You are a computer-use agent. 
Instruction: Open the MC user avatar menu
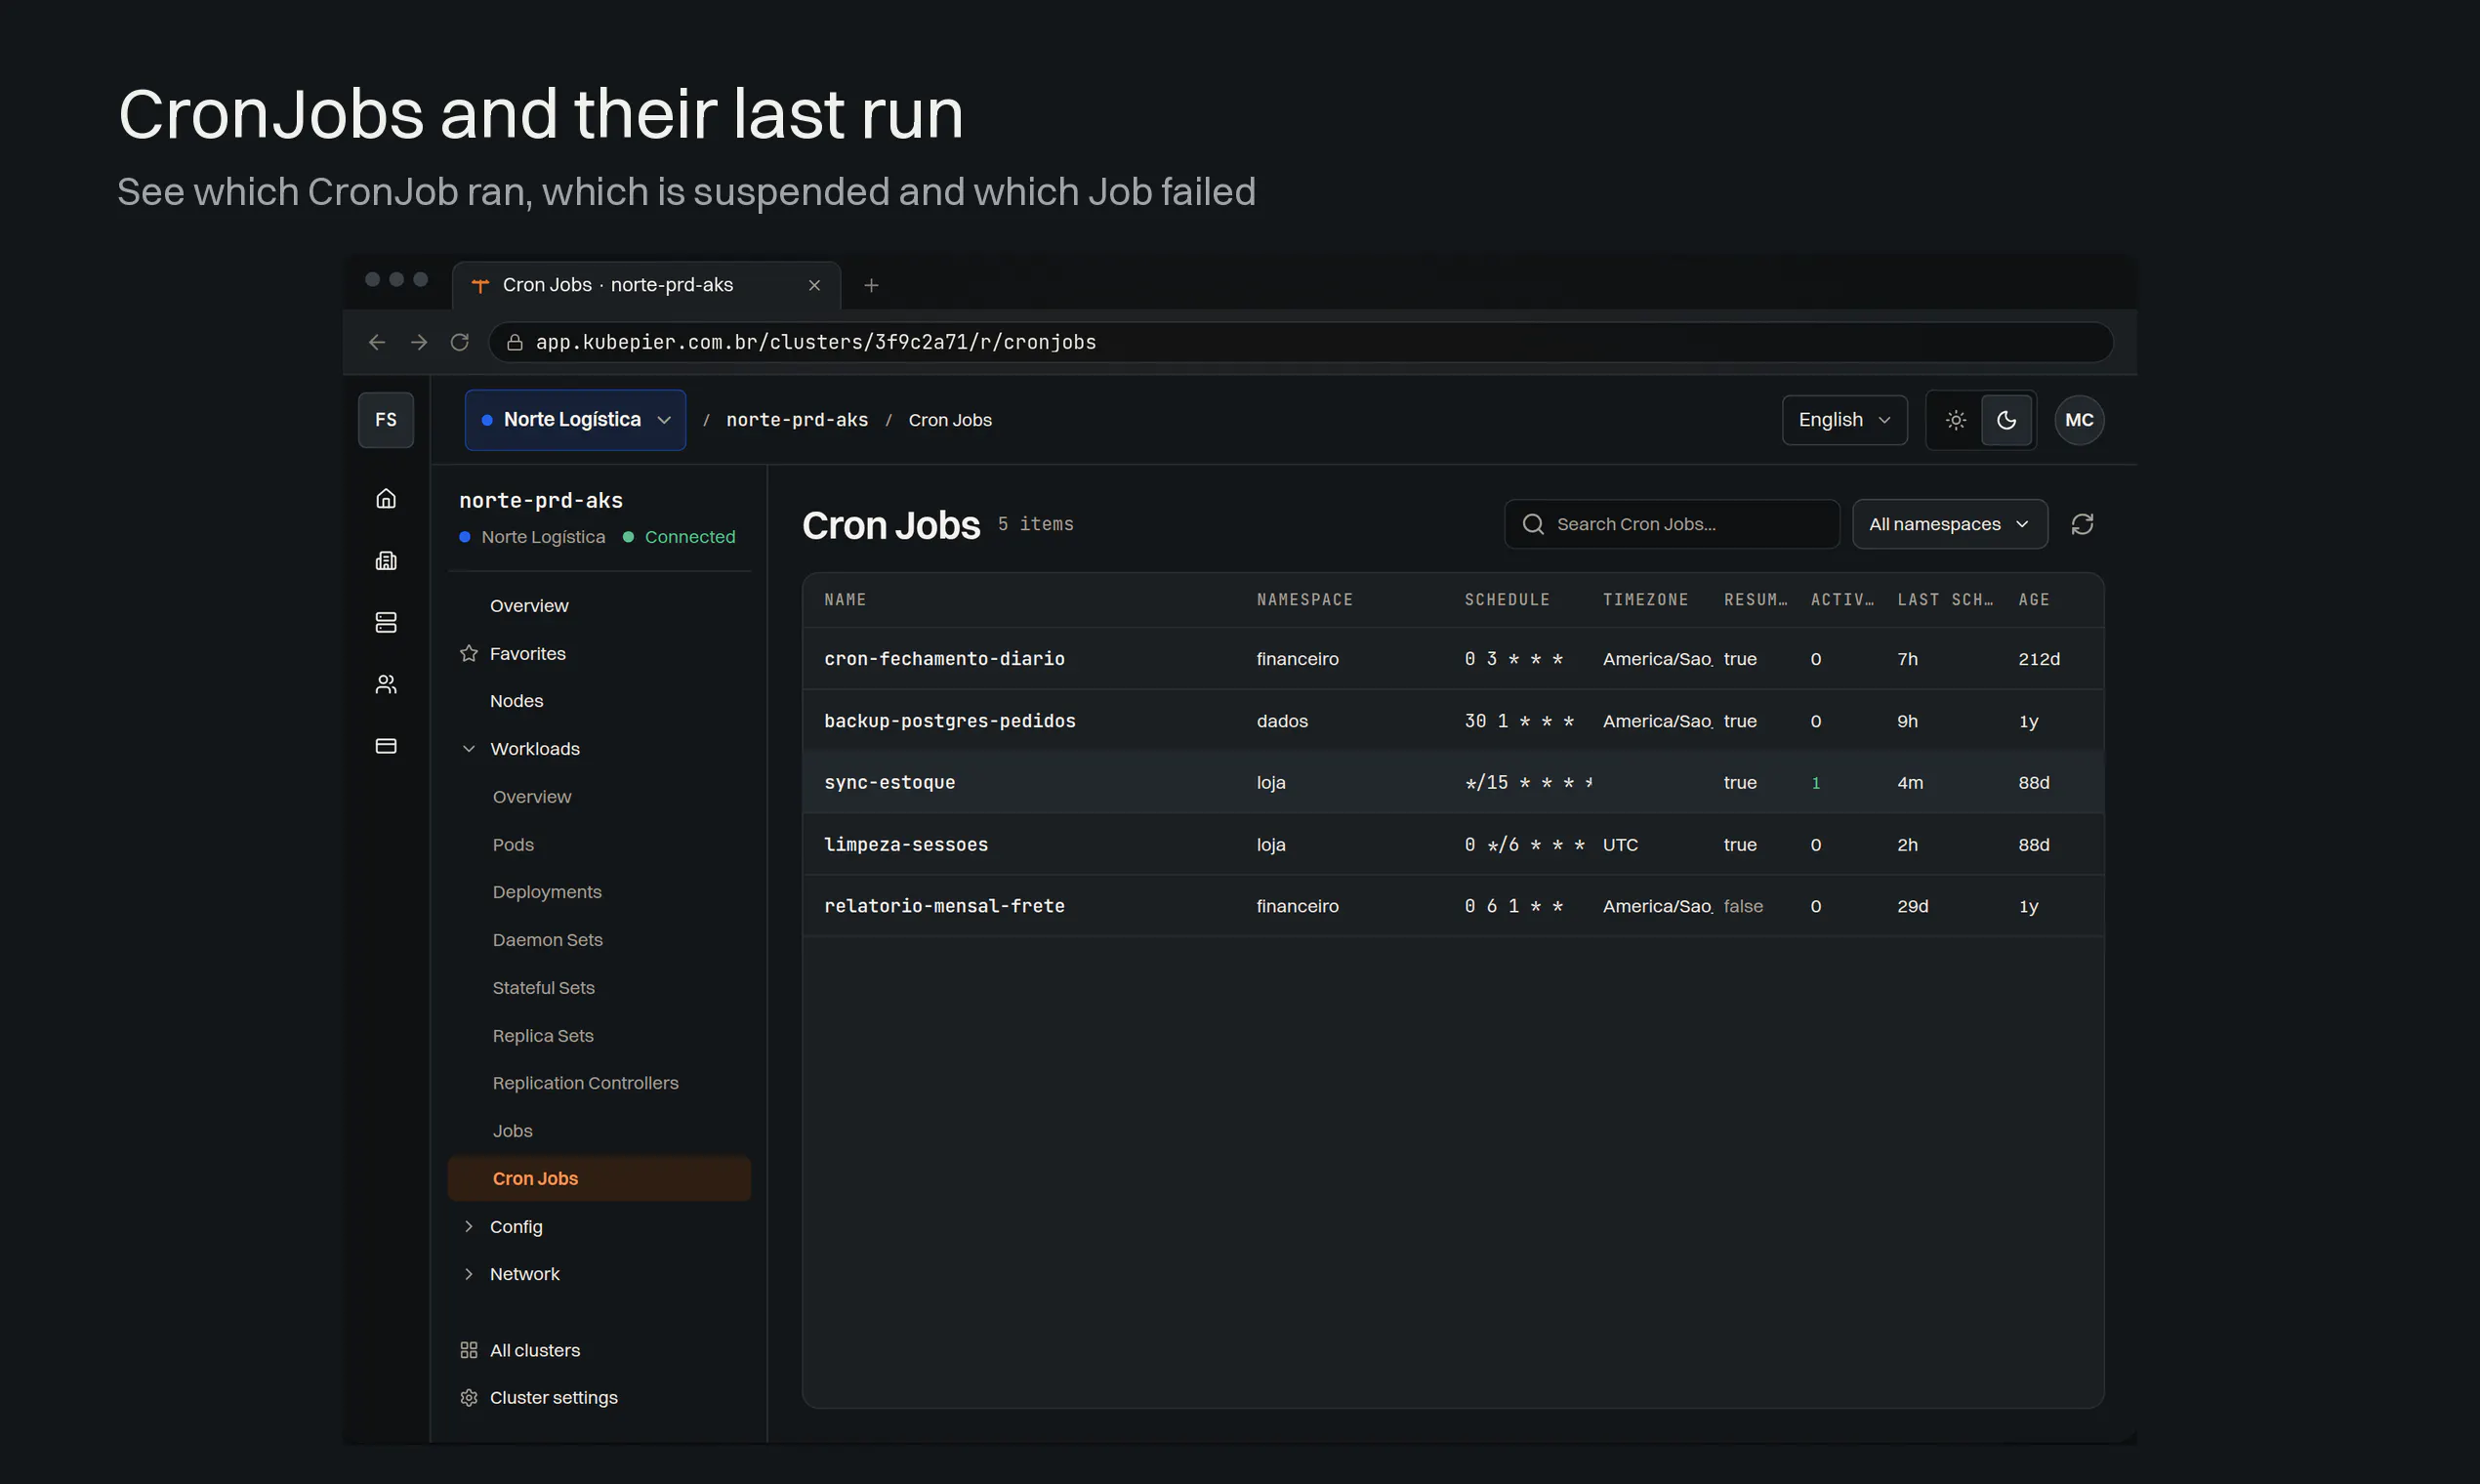(x=2079, y=420)
